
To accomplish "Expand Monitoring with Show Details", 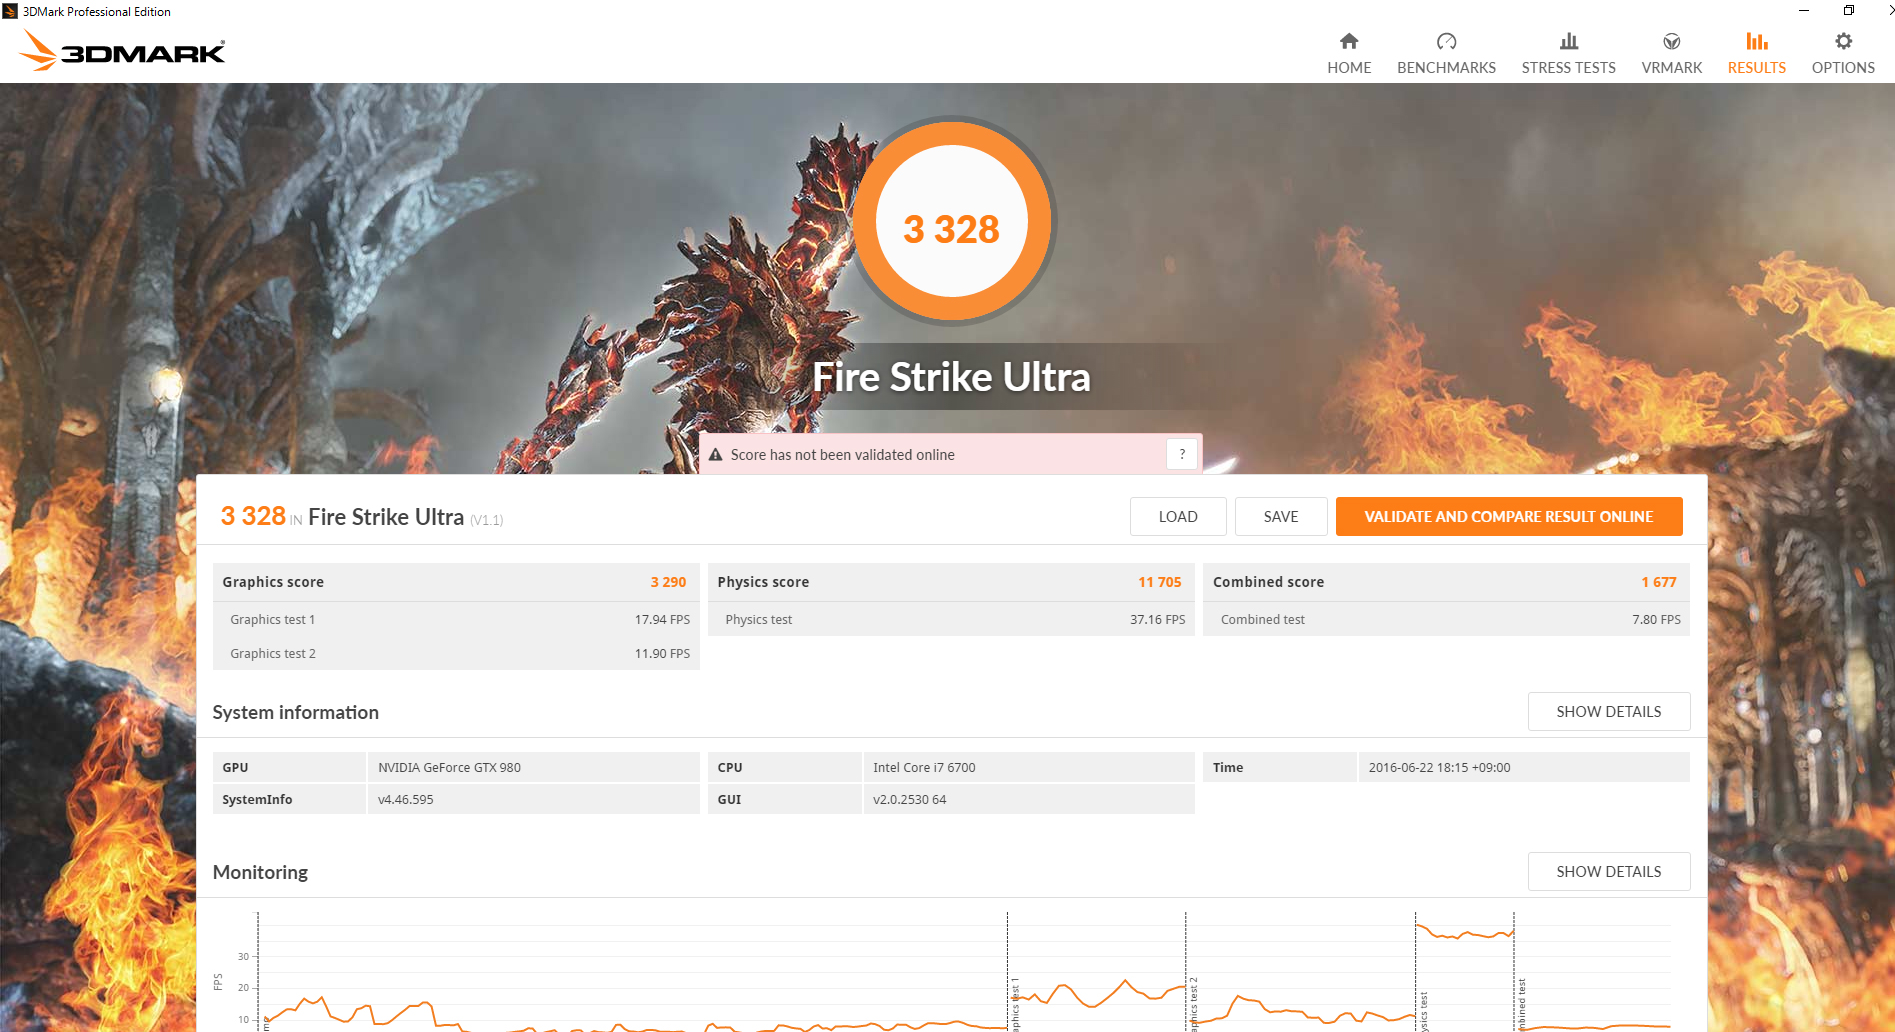I will pos(1608,872).
